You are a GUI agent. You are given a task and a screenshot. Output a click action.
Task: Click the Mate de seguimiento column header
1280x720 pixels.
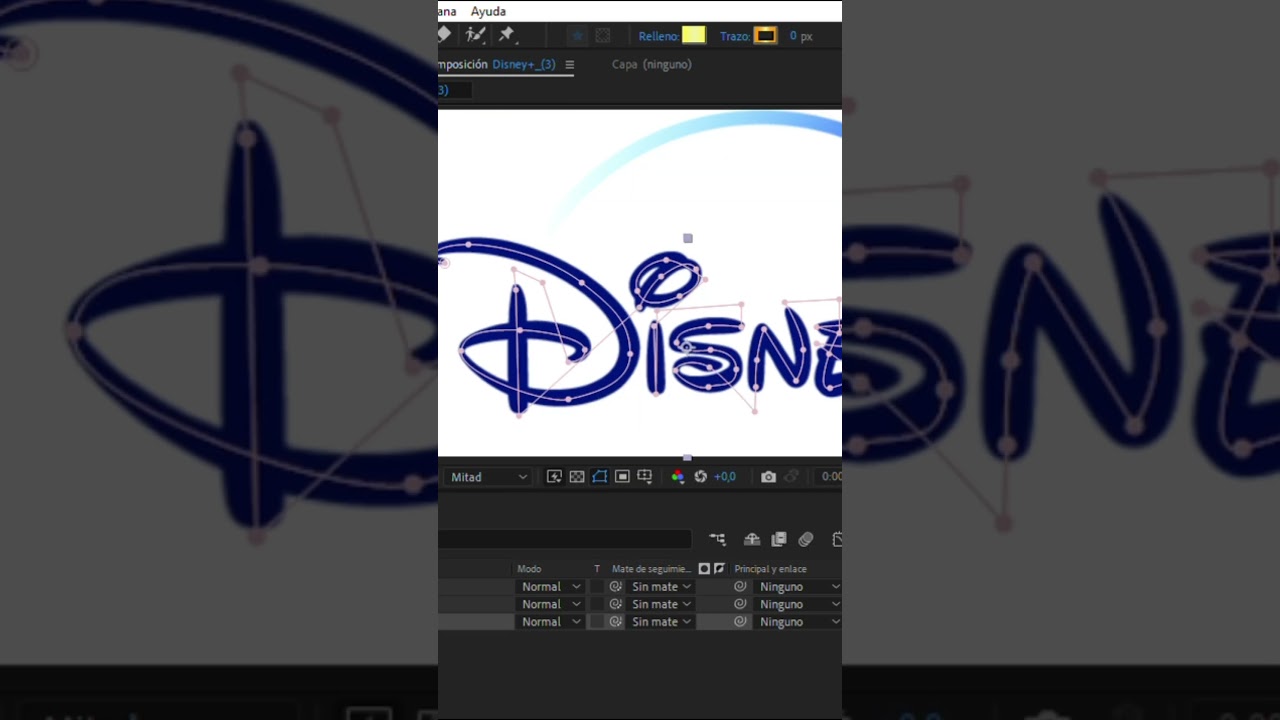[651, 569]
